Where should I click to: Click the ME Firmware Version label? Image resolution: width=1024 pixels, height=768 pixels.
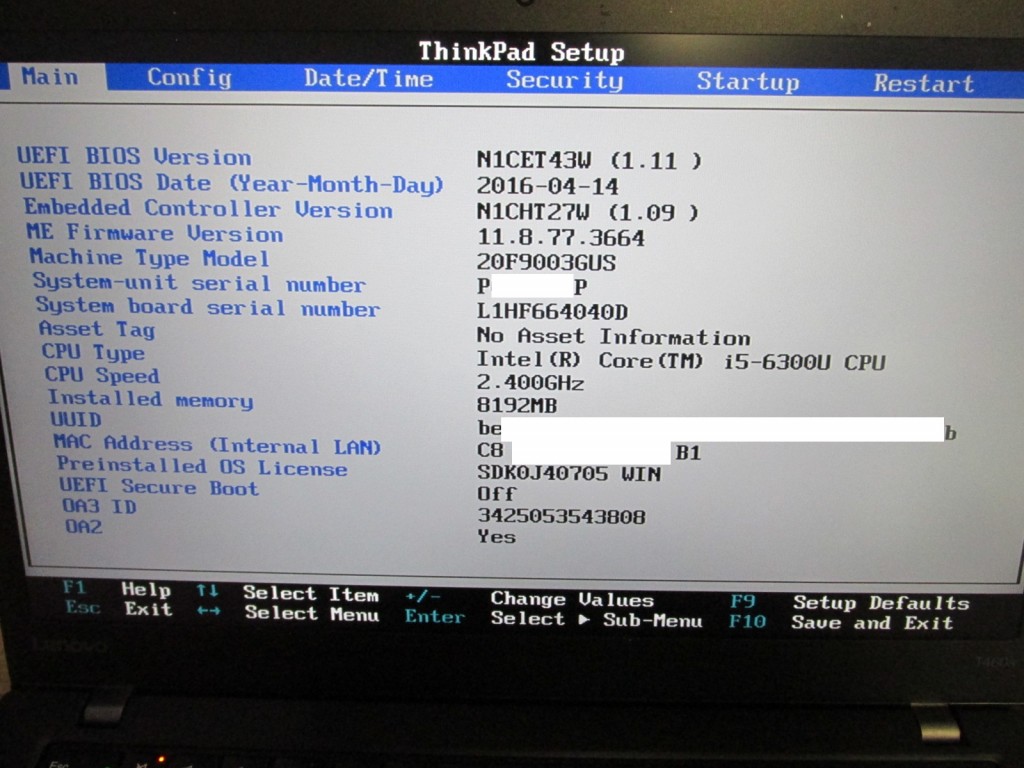coord(155,233)
